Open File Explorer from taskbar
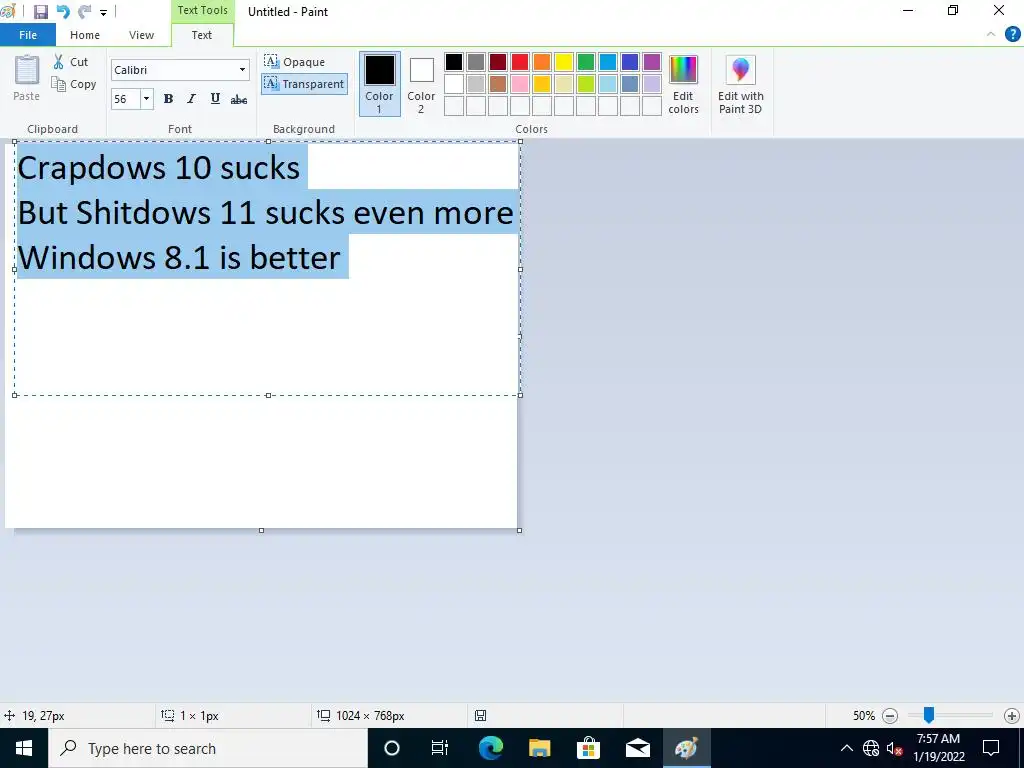The image size is (1024, 768). [x=539, y=748]
